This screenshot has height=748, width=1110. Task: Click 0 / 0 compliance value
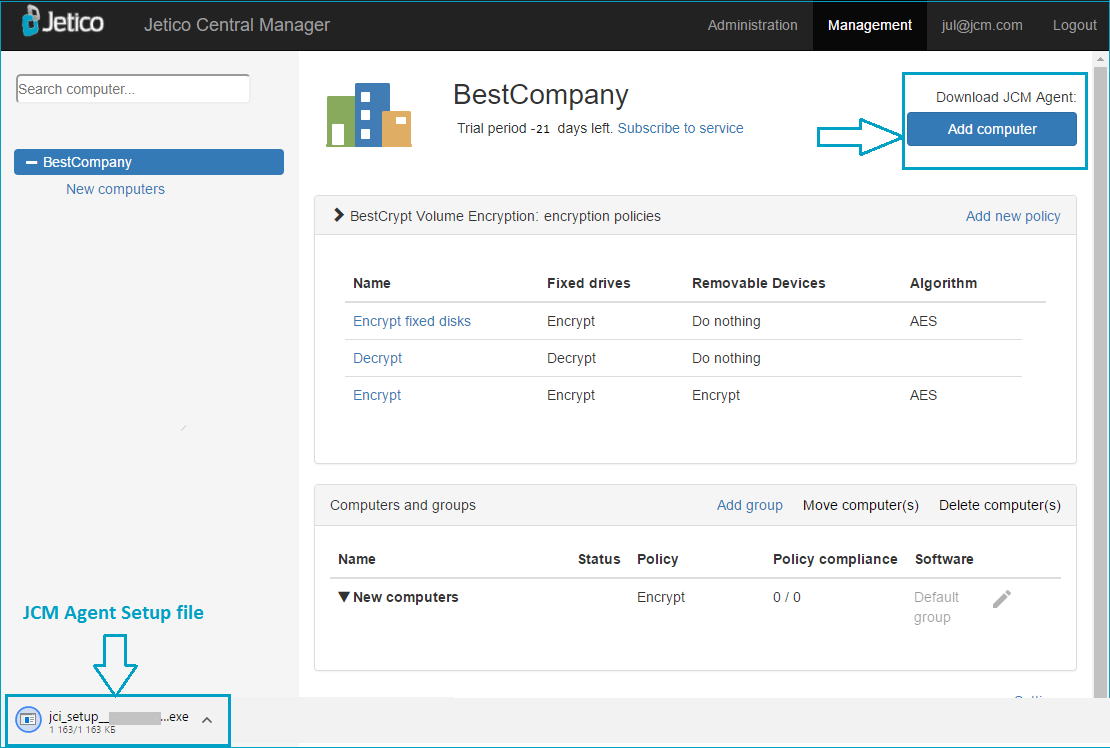[x=786, y=597]
